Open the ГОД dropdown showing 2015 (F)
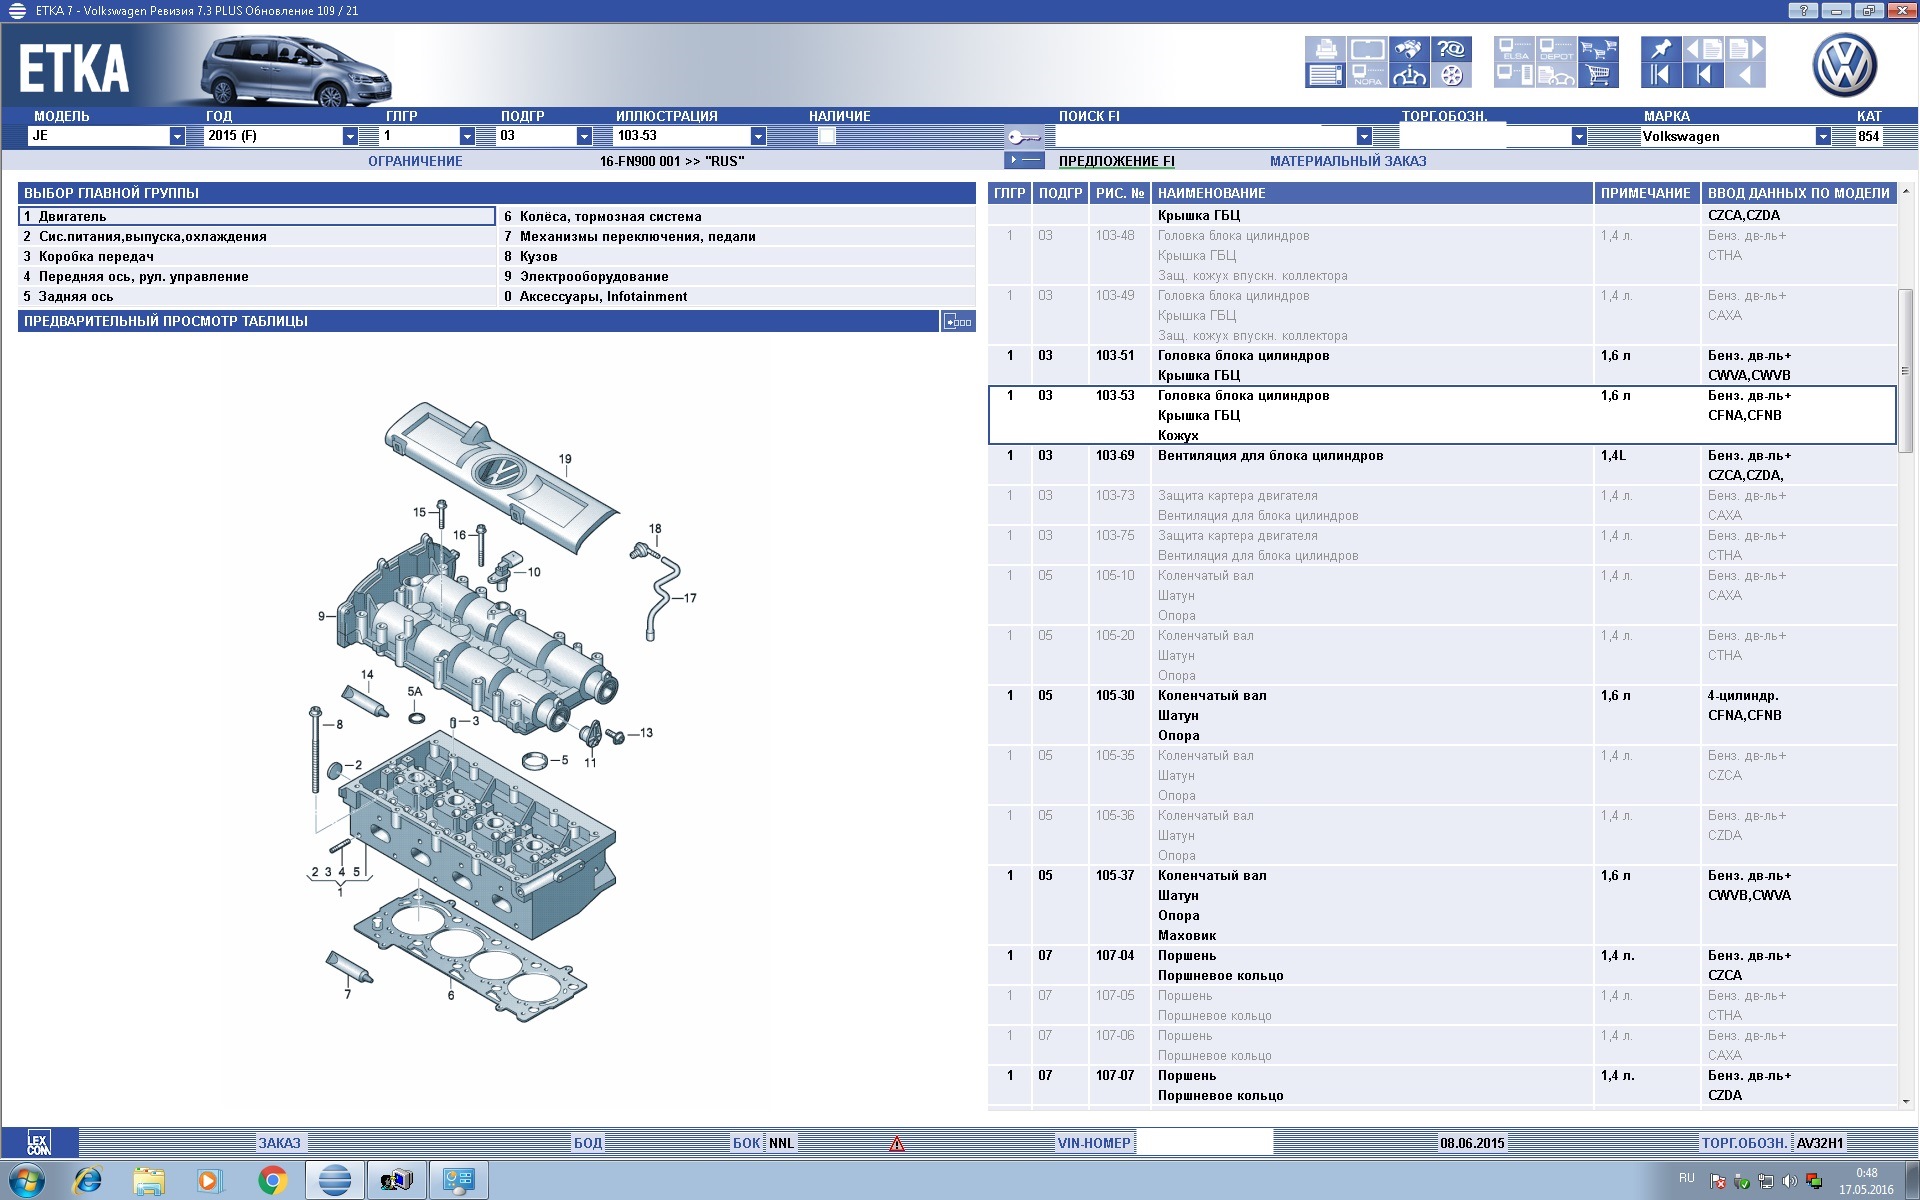Image resolution: width=1920 pixels, height=1200 pixels. coord(350,136)
